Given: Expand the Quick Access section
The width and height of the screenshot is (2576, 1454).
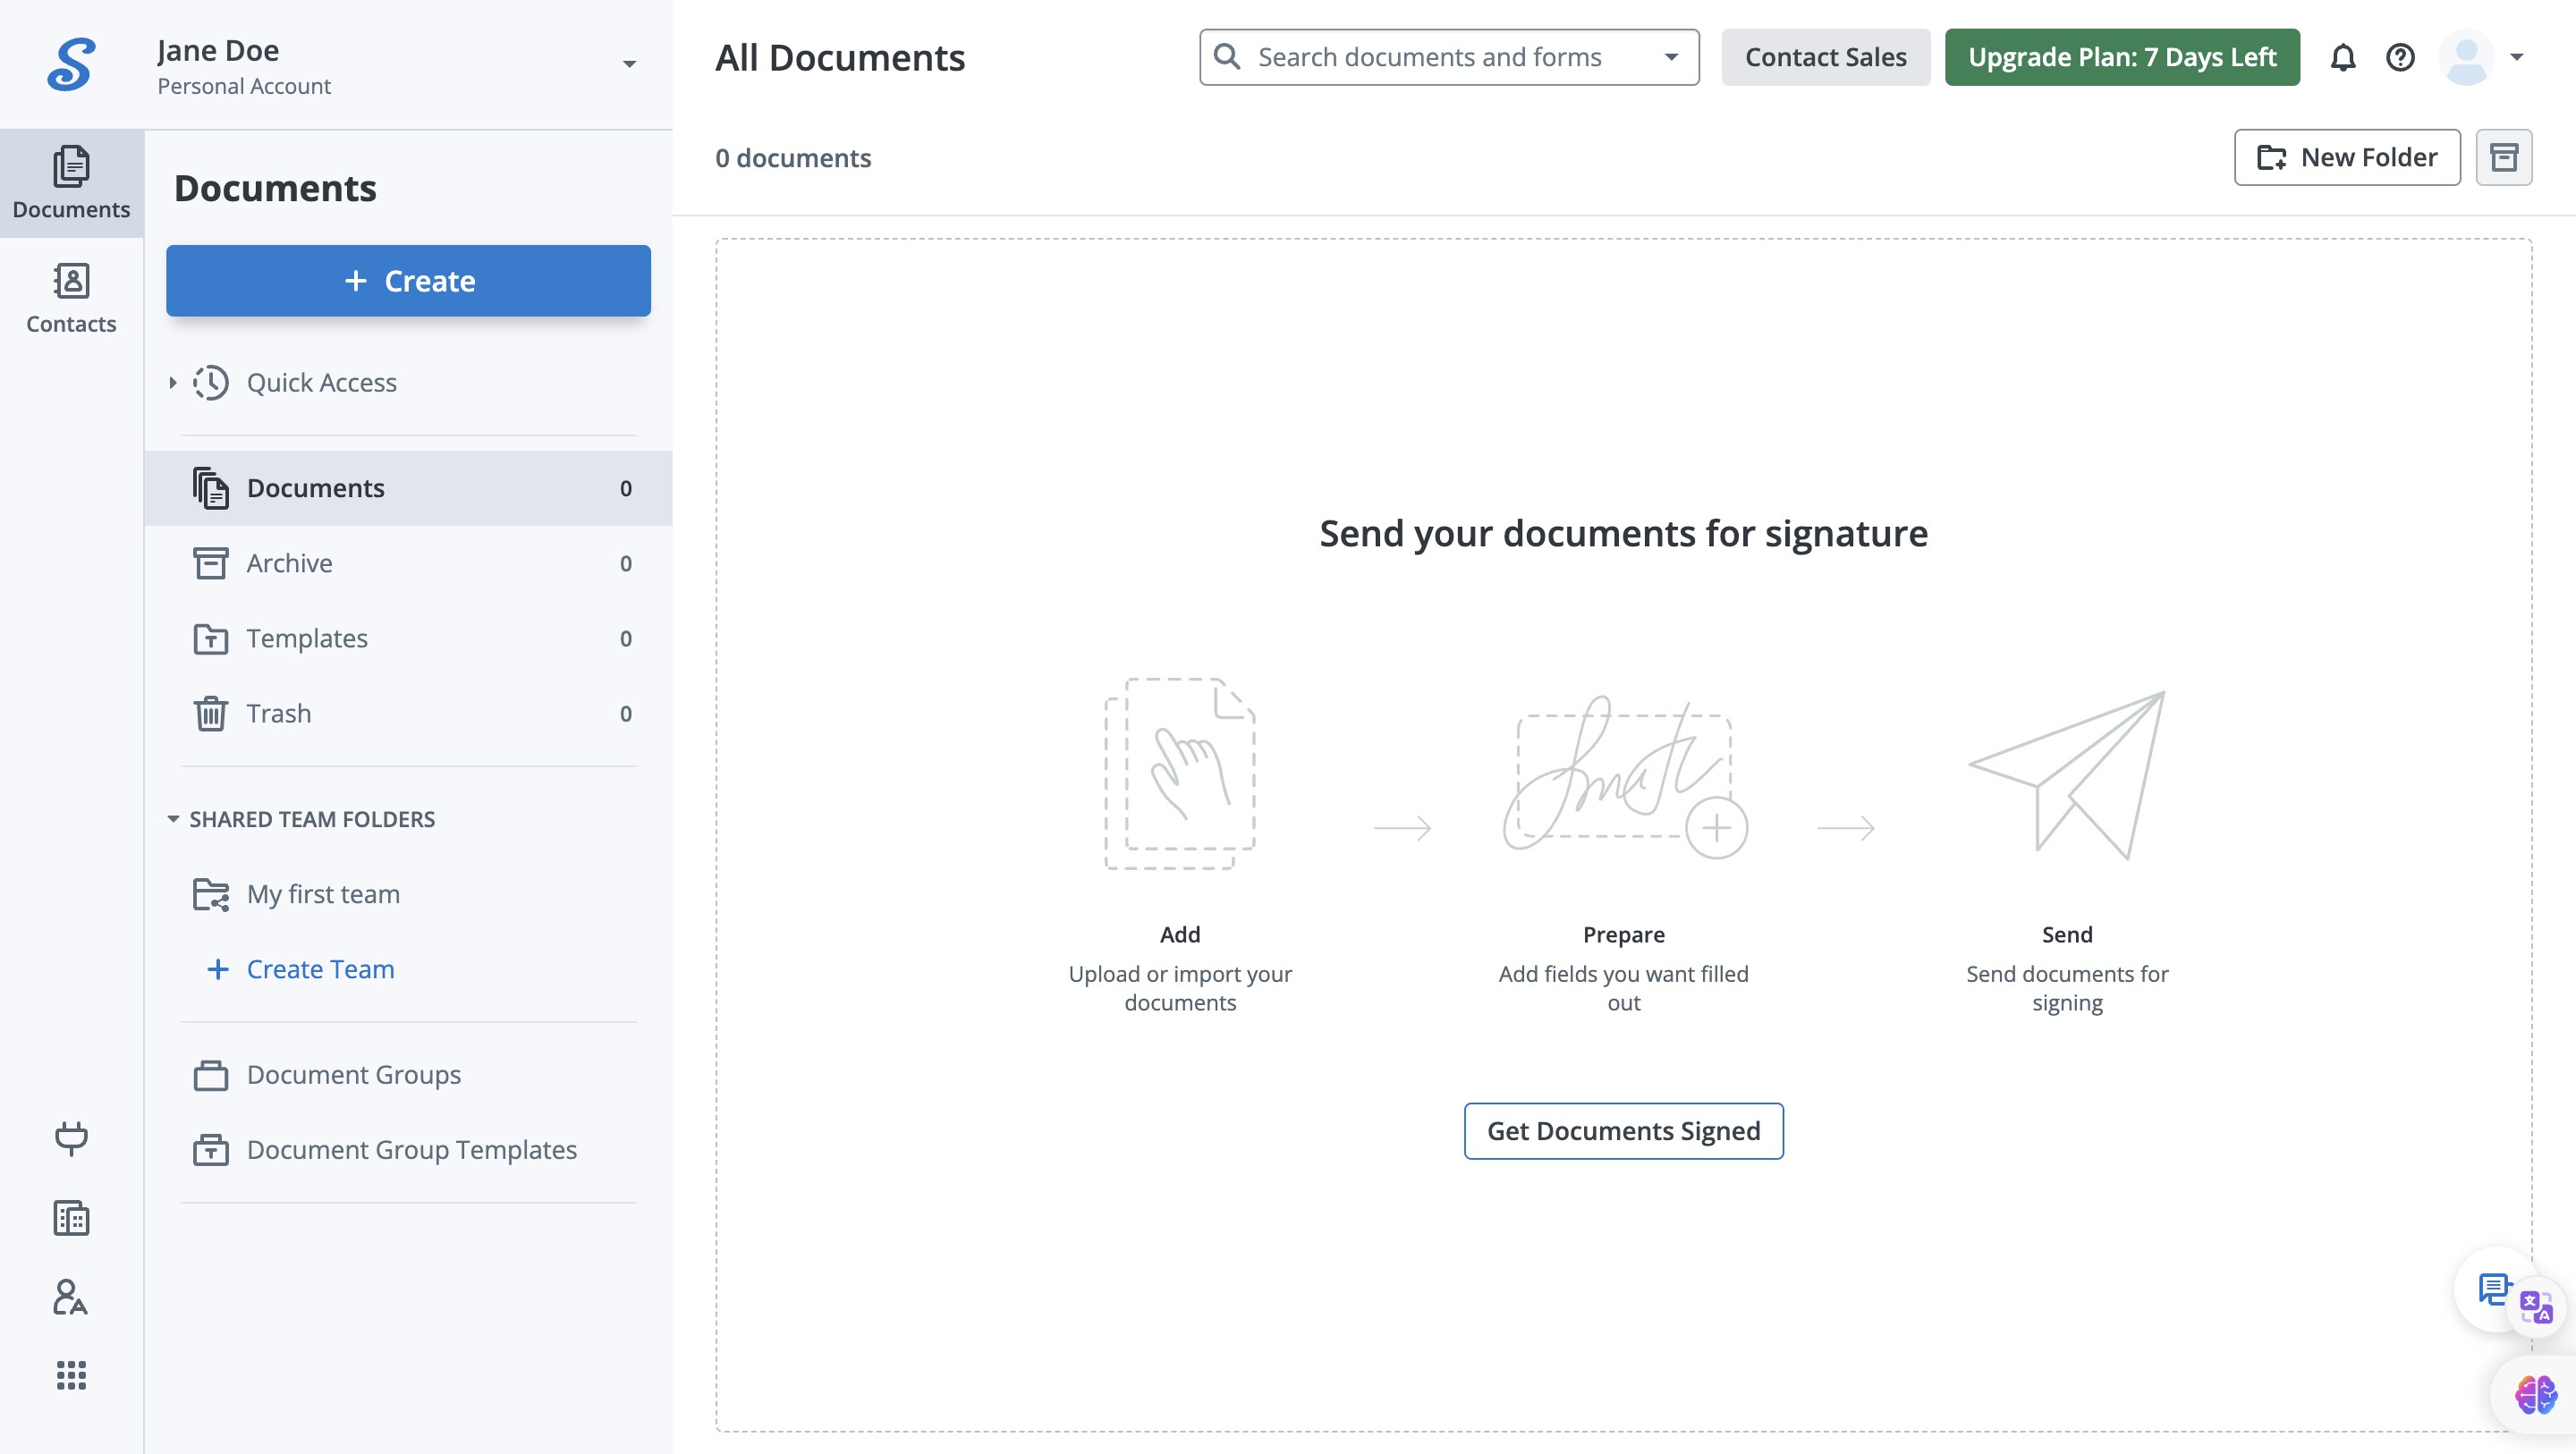Looking at the screenshot, I should 173,383.
